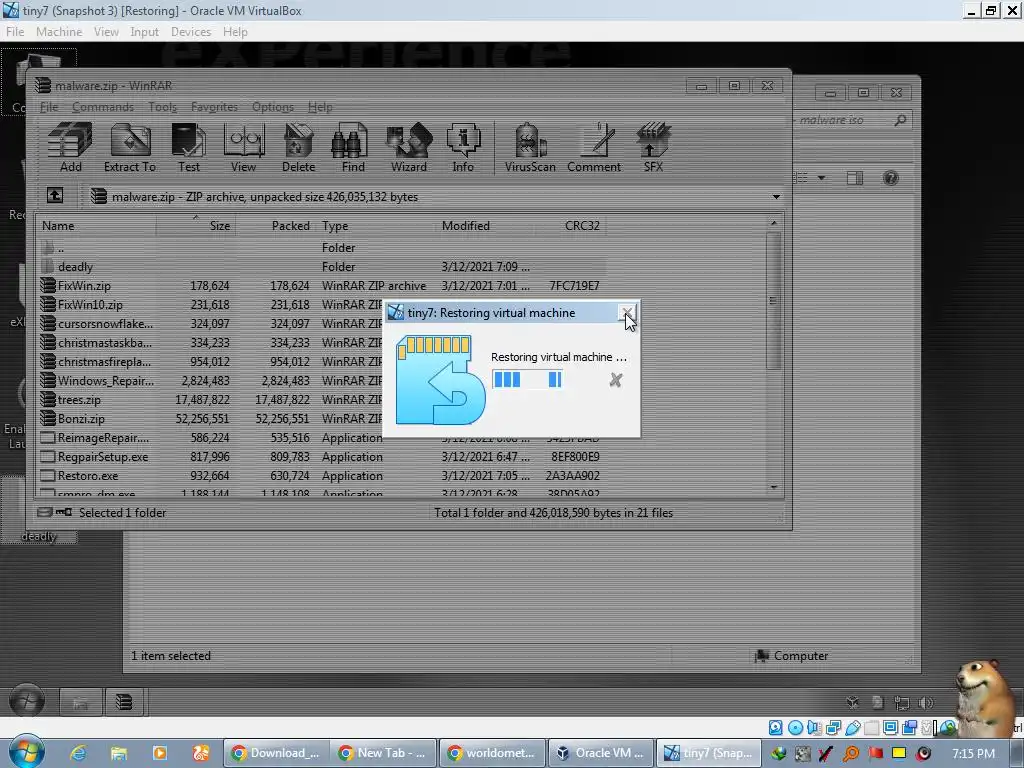Click the scroll down arrow in WinRAR list
Image resolution: width=1024 pixels, height=768 pixels.
point(774,487)
